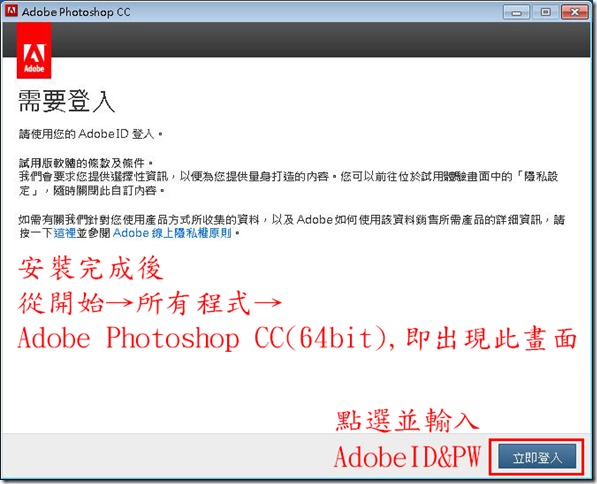Click the red 點選並輸入 annotation

coord(407,420)
